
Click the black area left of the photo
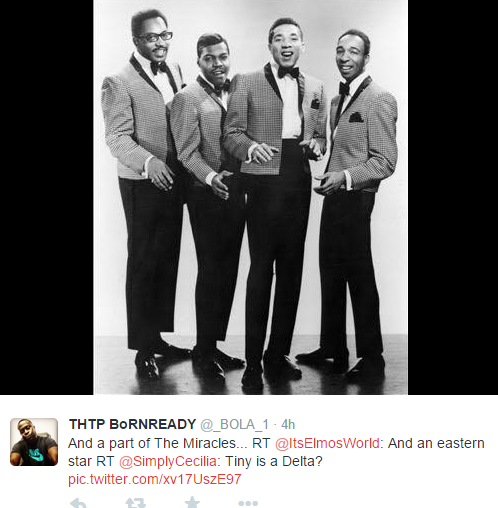coord(47,197)
